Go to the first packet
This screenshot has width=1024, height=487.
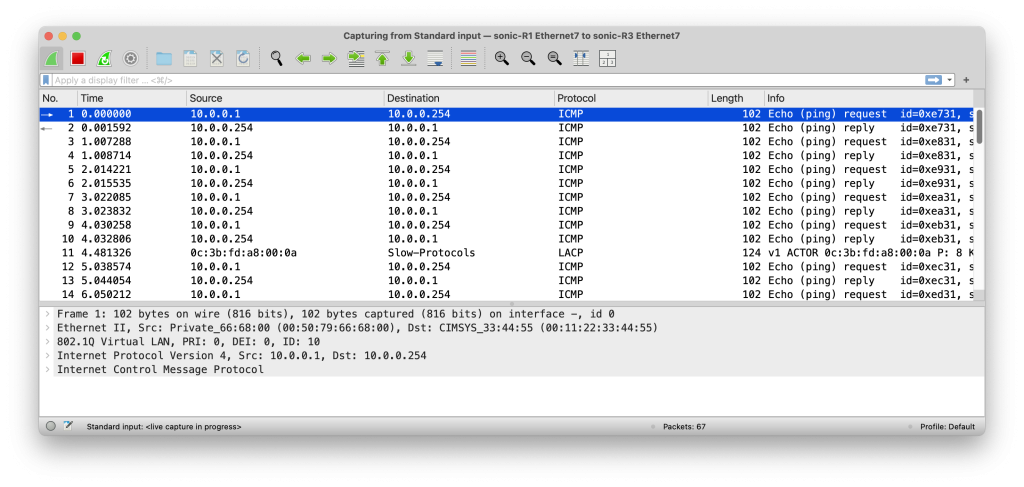[x=382, y=59]
